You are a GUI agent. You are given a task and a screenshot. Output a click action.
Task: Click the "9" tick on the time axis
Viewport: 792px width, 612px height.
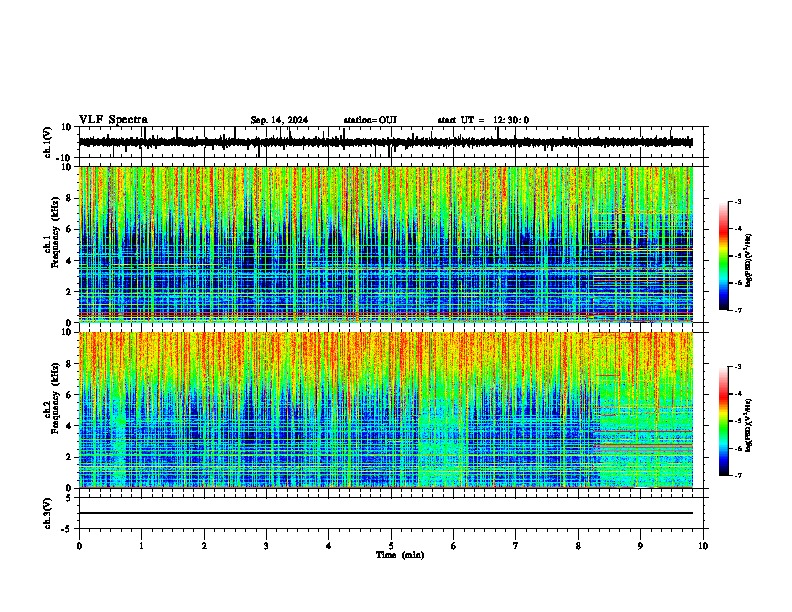[640, 546]
